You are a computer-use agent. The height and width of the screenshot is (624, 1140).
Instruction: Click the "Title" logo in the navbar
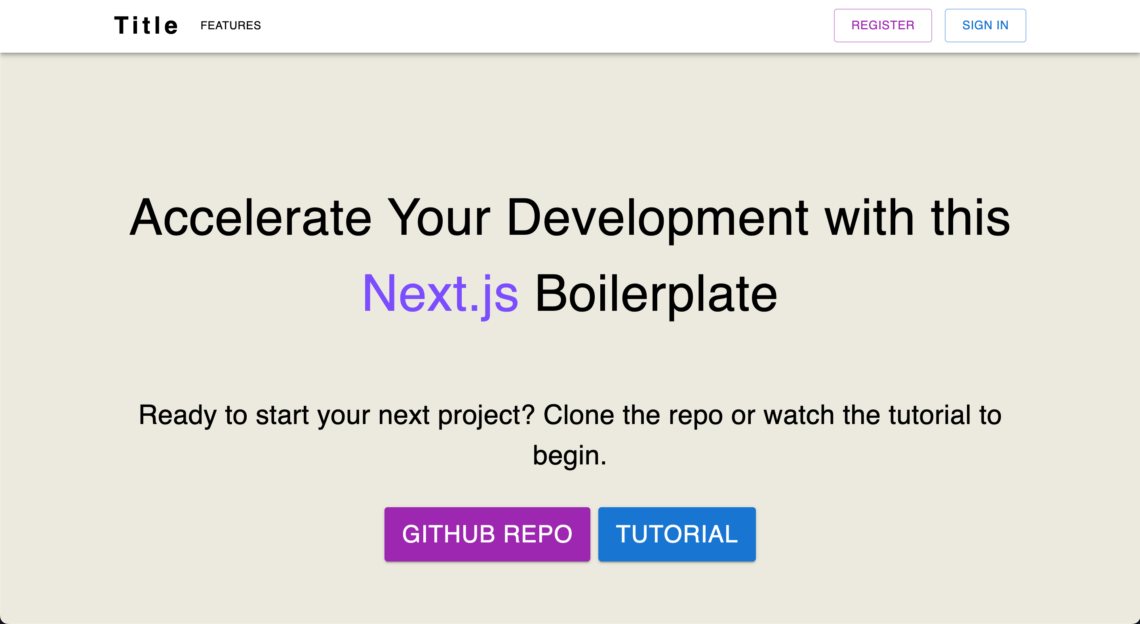[x=146, y=26]
